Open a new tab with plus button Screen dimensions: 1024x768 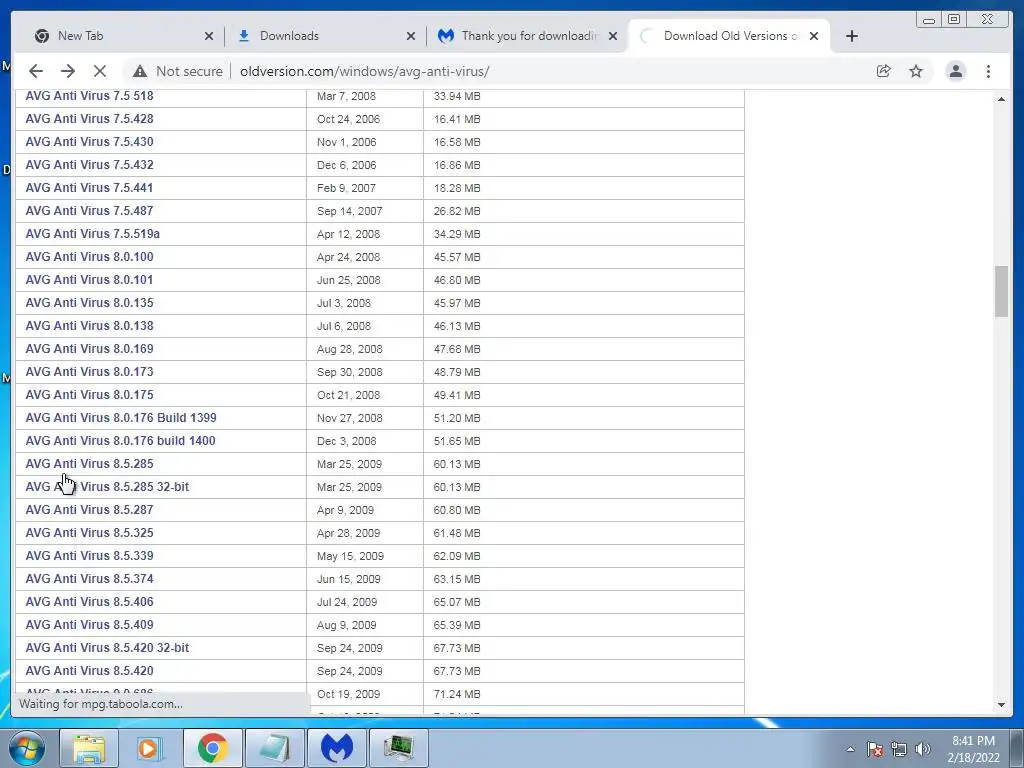point(852,36)
